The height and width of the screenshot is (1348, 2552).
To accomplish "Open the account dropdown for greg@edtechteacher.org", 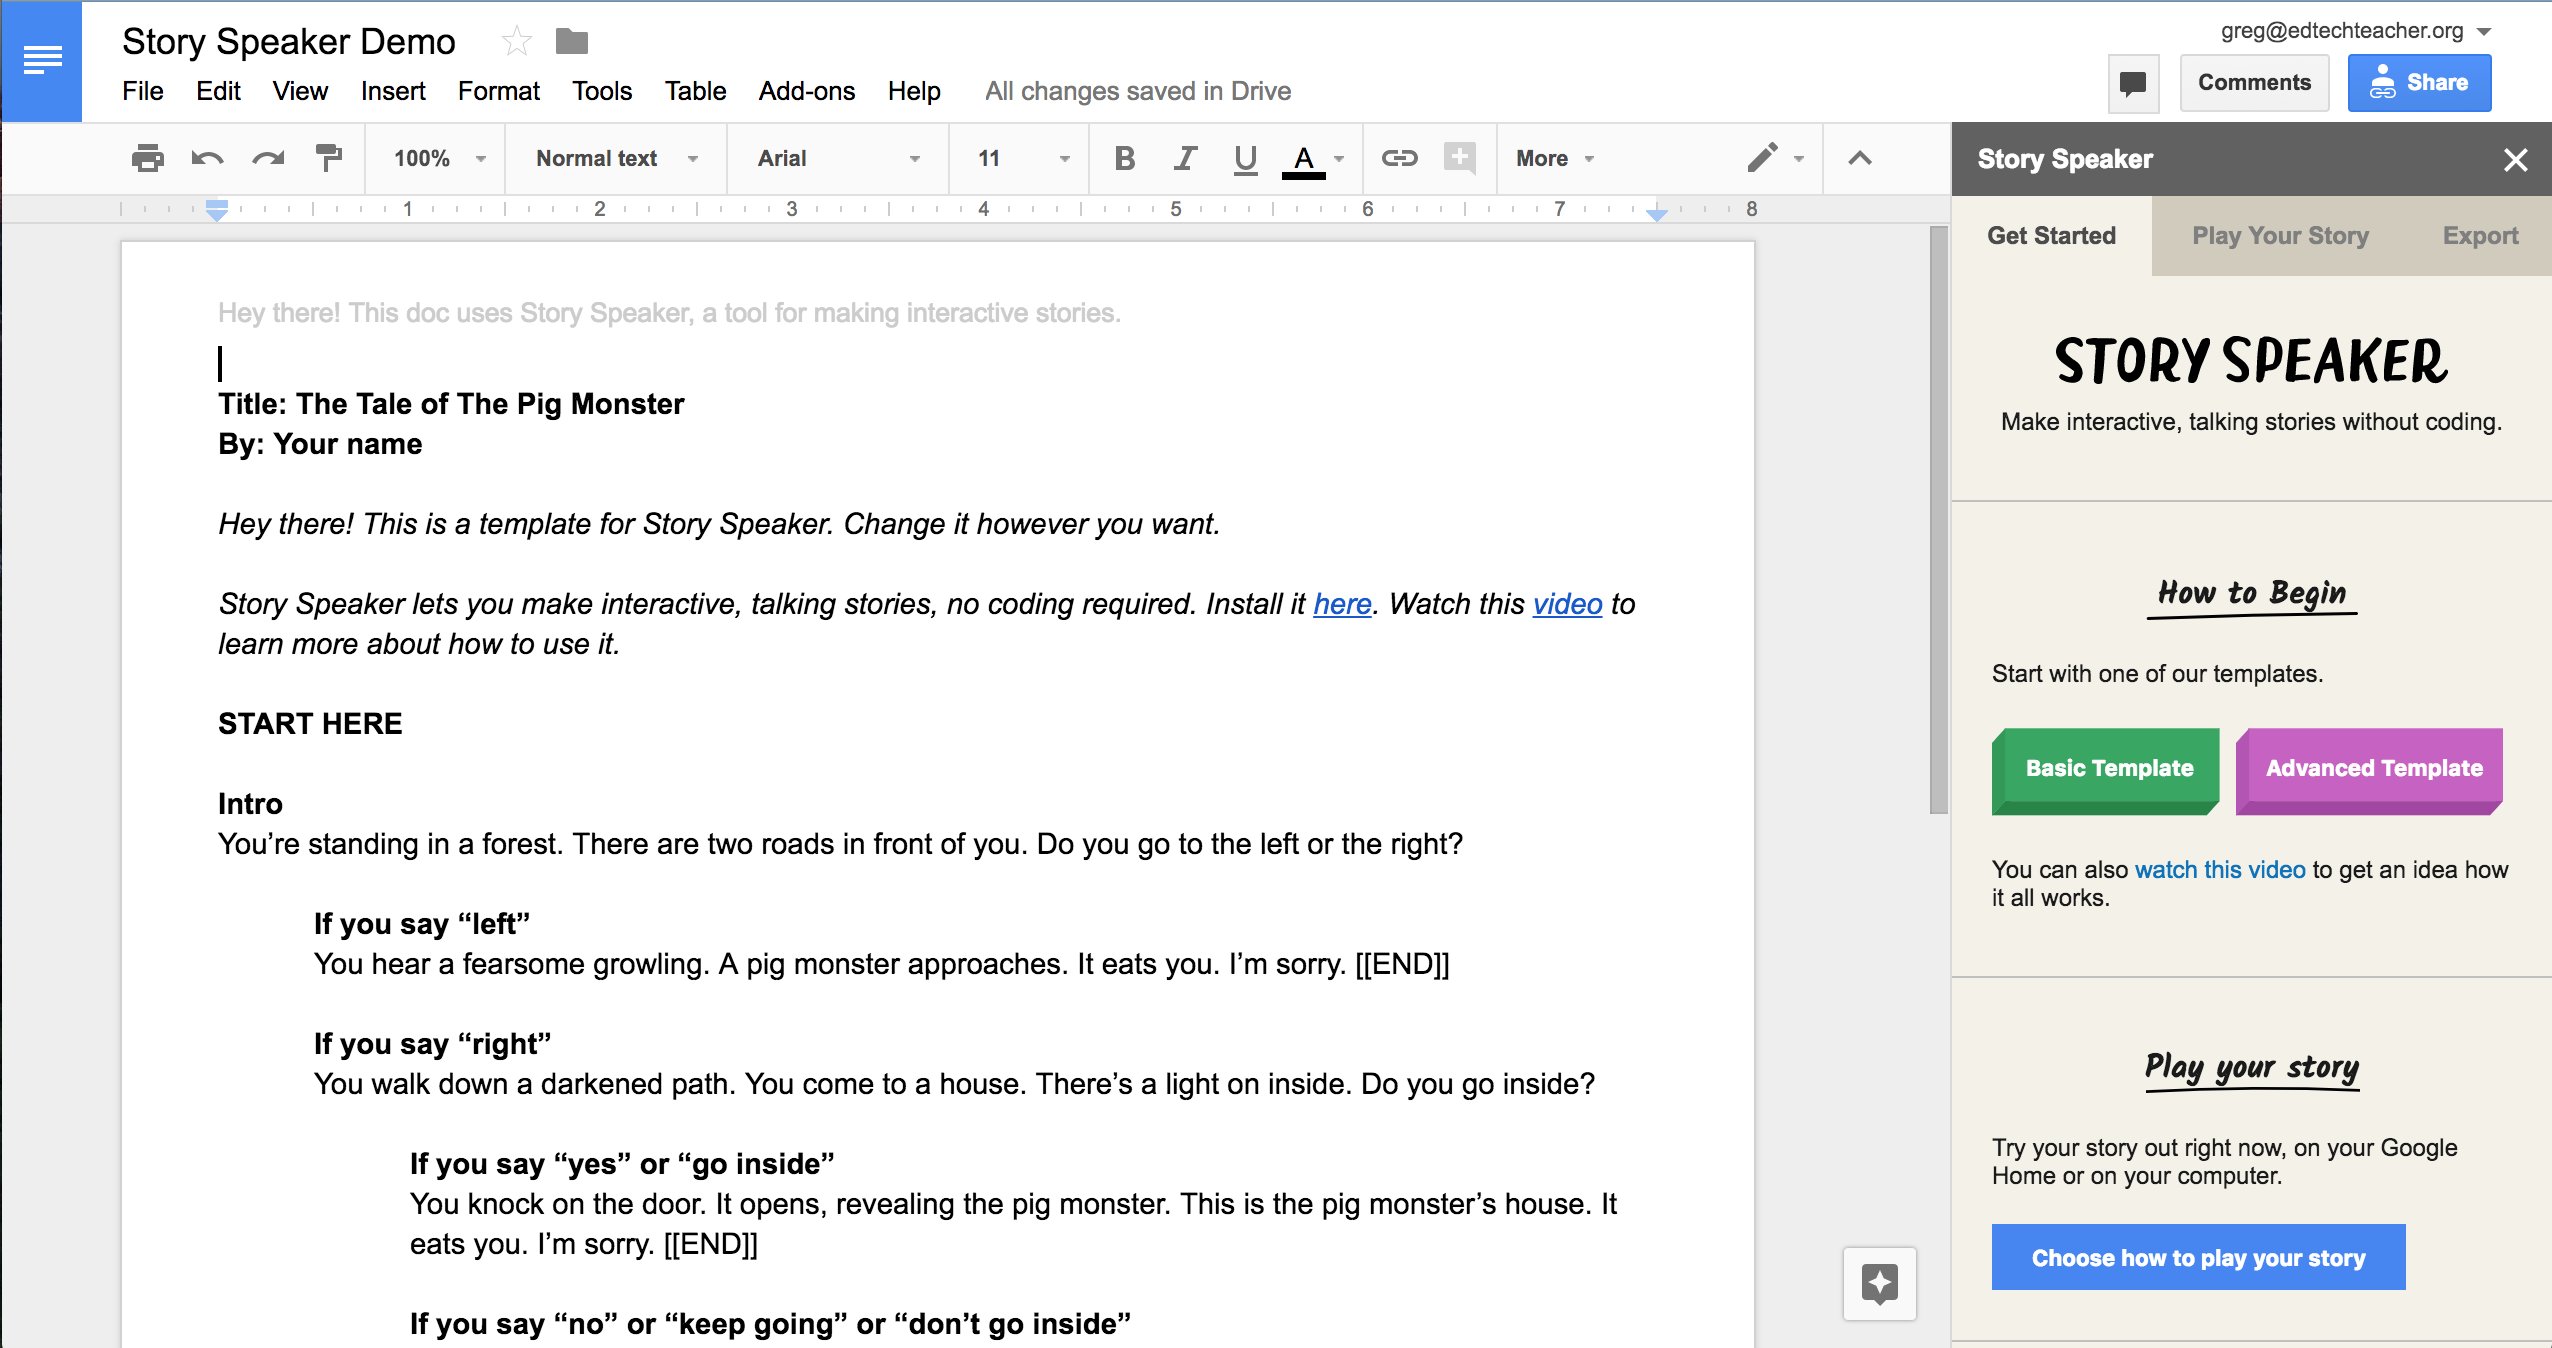I will [2356, 31].
